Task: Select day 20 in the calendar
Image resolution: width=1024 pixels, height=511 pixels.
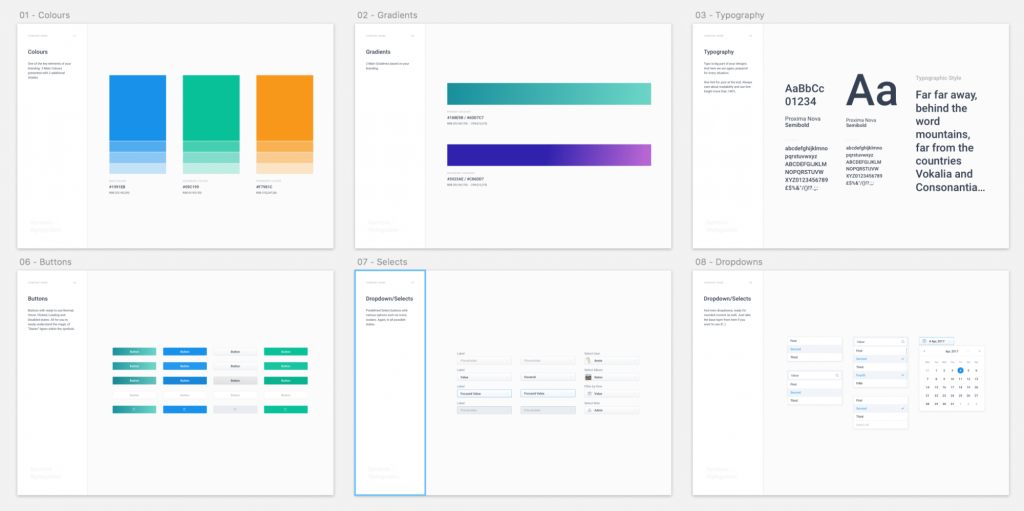Action: pyautogui.click(x=976, y=387)
